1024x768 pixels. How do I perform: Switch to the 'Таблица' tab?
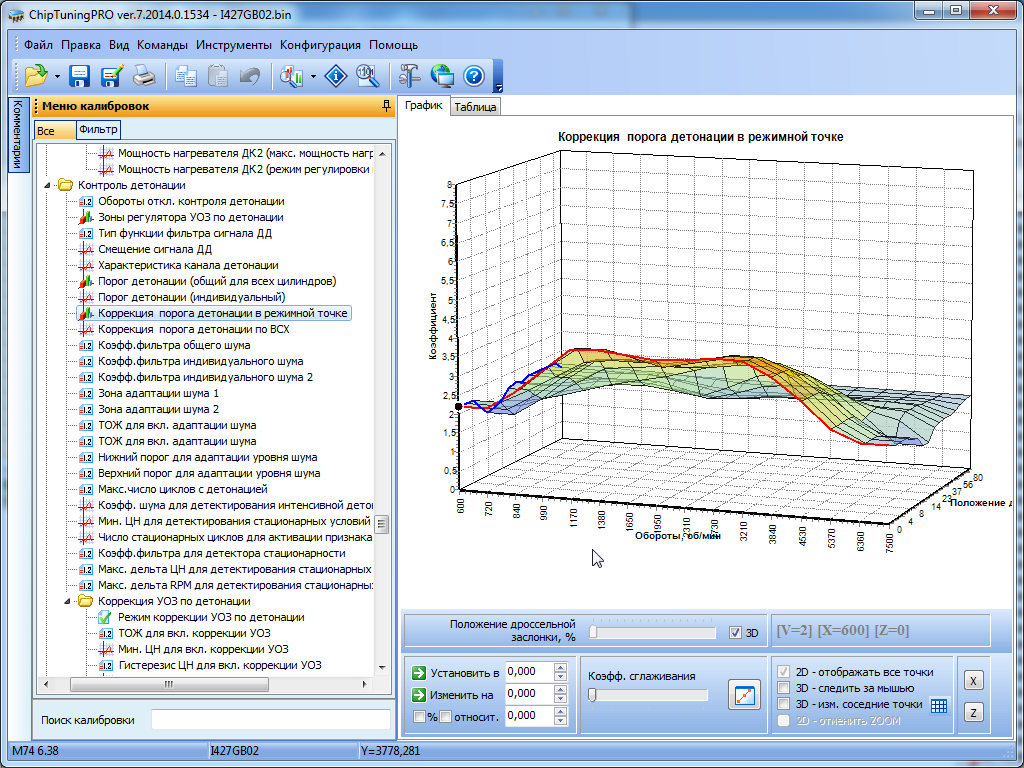click(475, 107)
